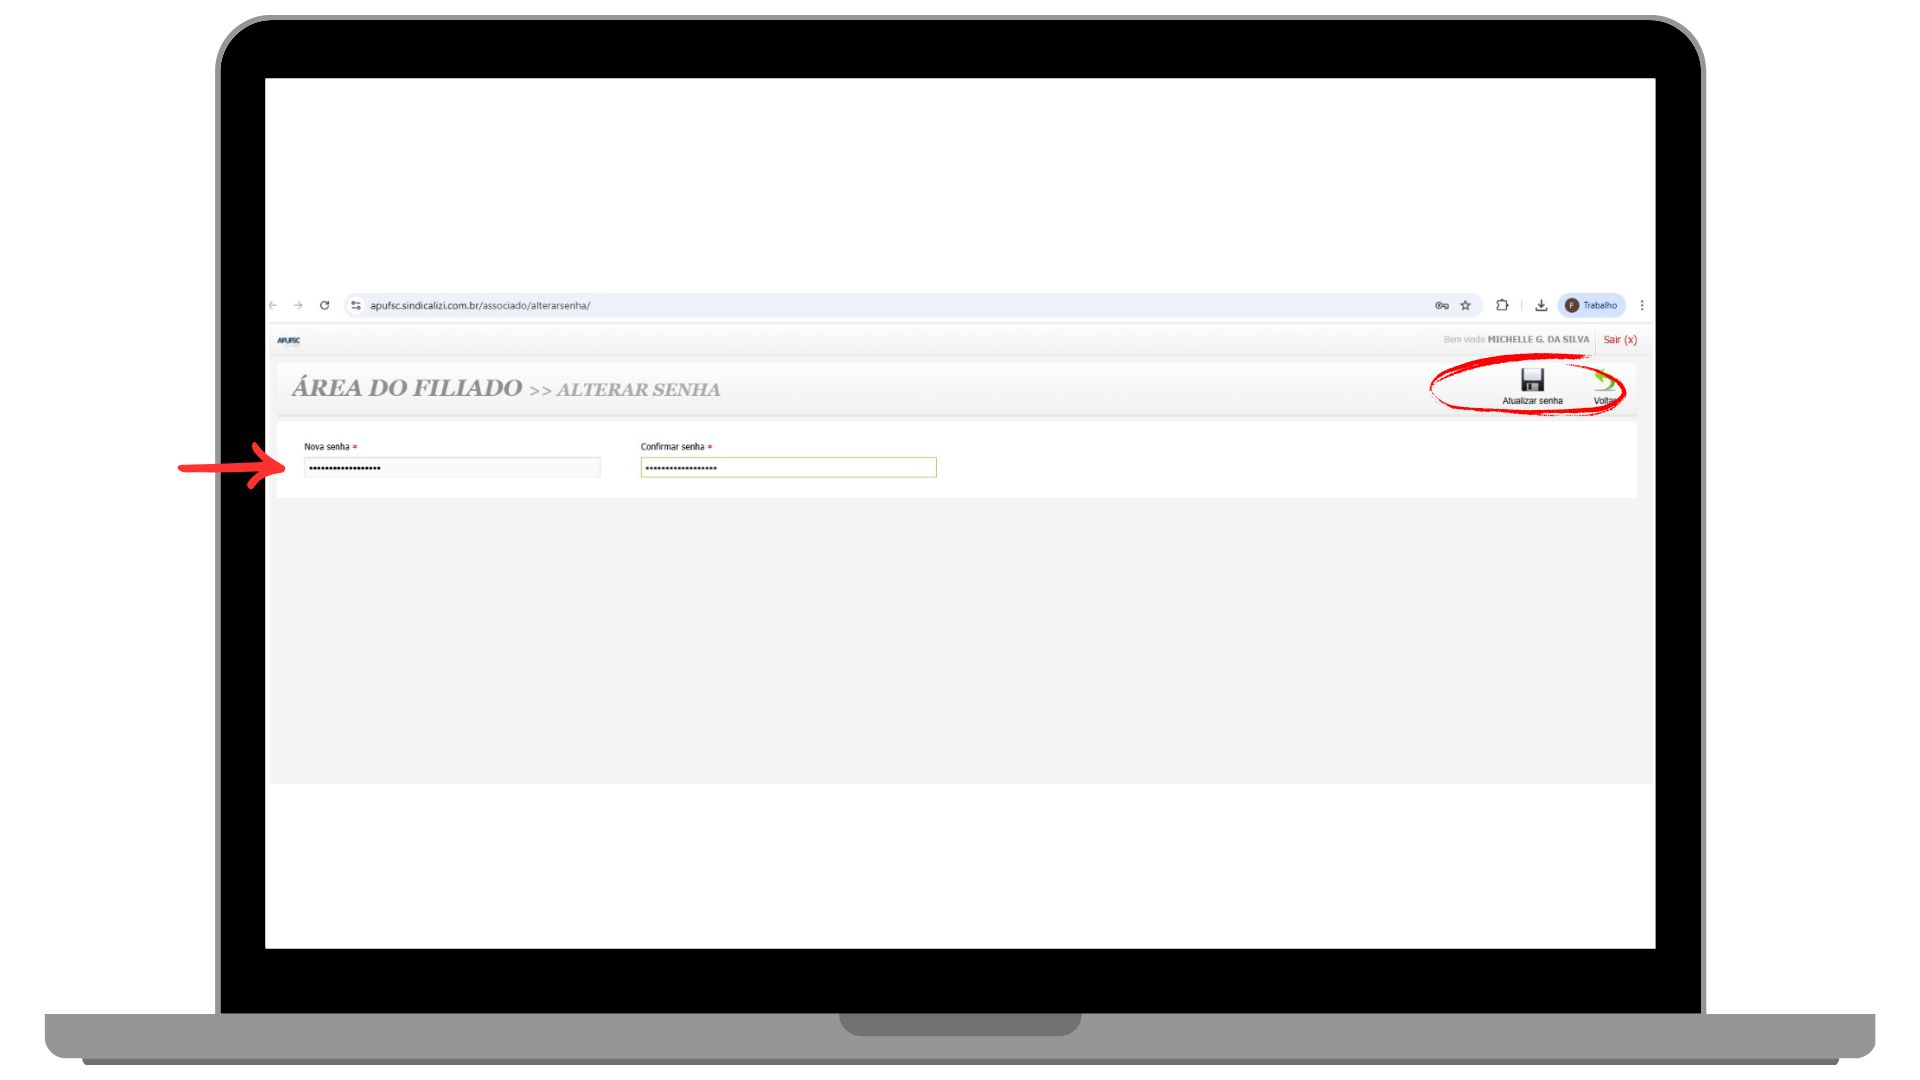The width and height of the screenshot is (1920, 1080).
Task: Click the green Voltar arrow icon
Action: coord(1604,381)
